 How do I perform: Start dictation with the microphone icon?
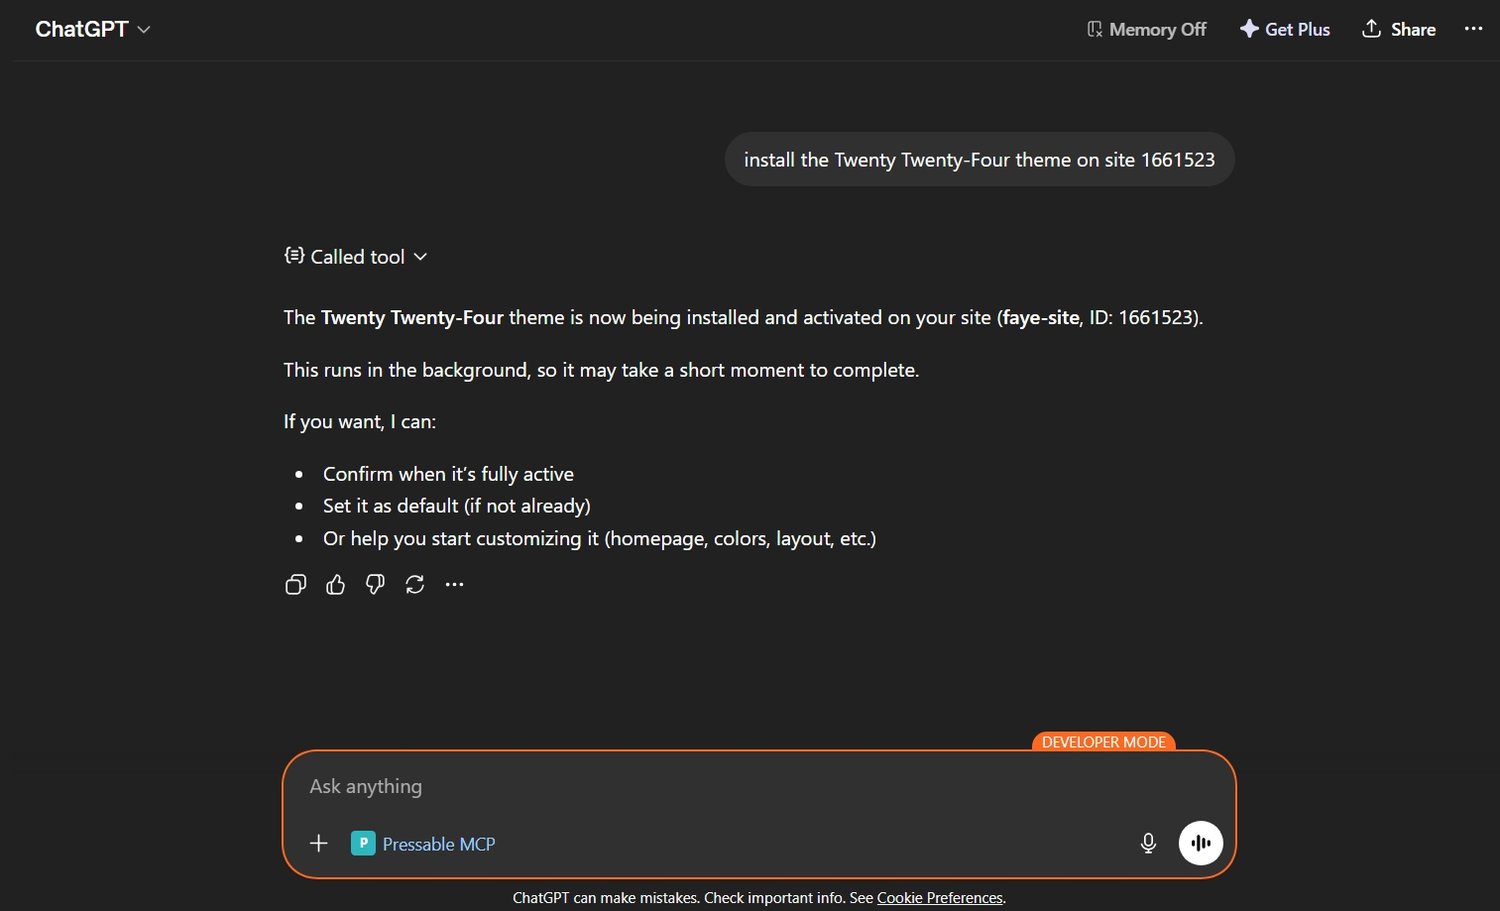(1148, 843)
